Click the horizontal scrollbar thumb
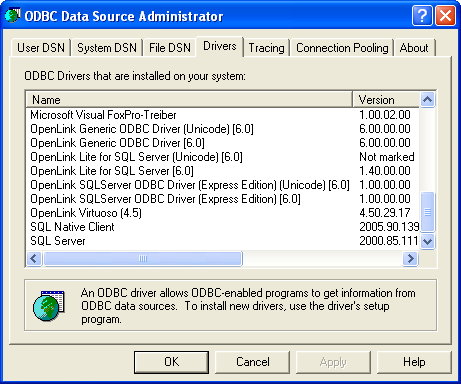 click(x=143, y=258)
